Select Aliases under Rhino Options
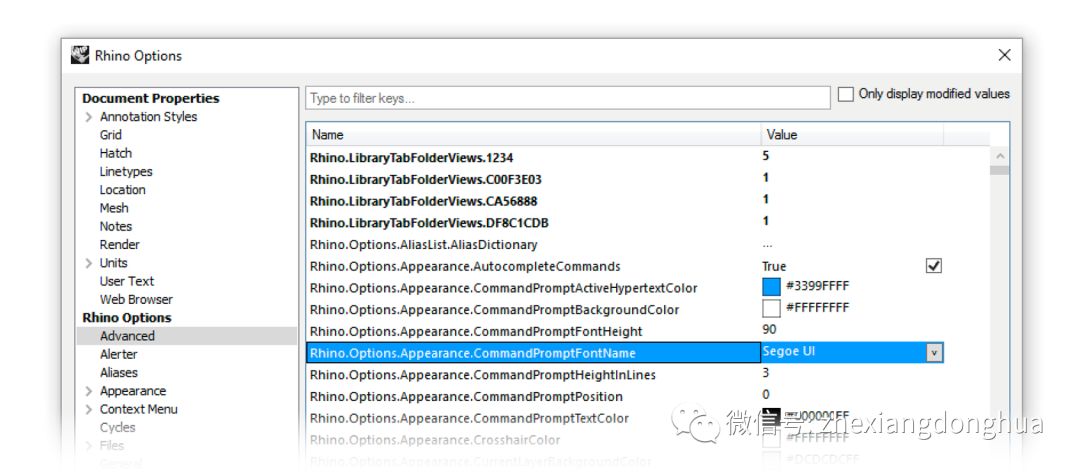The image size is (1080, 475). pos(118,372)
